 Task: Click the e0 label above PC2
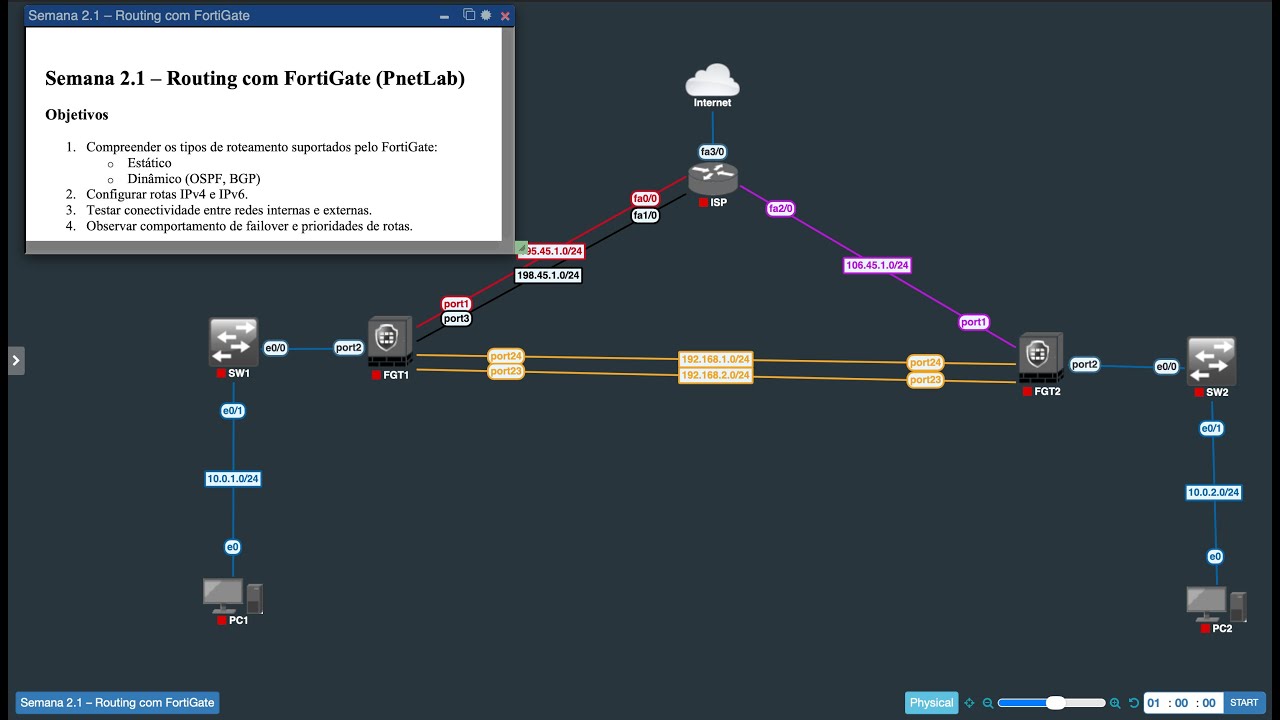(x=1215, y=556)
